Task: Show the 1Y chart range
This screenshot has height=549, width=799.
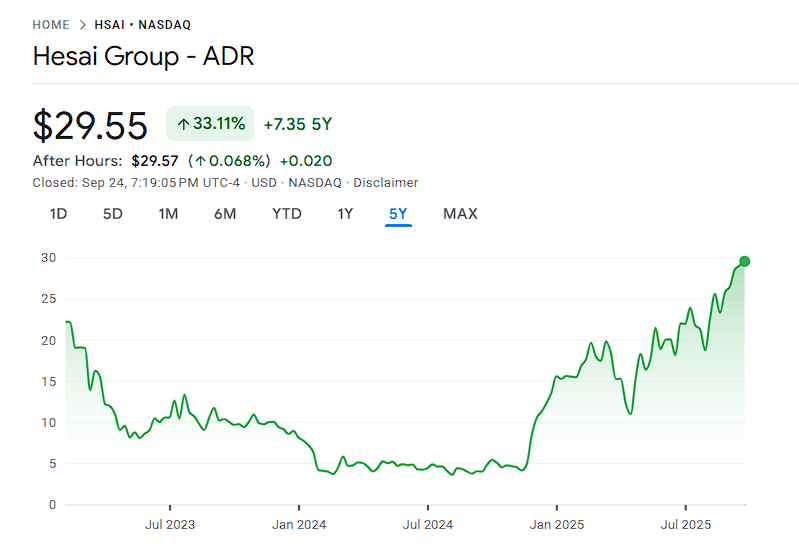Action: coord(345,214)
